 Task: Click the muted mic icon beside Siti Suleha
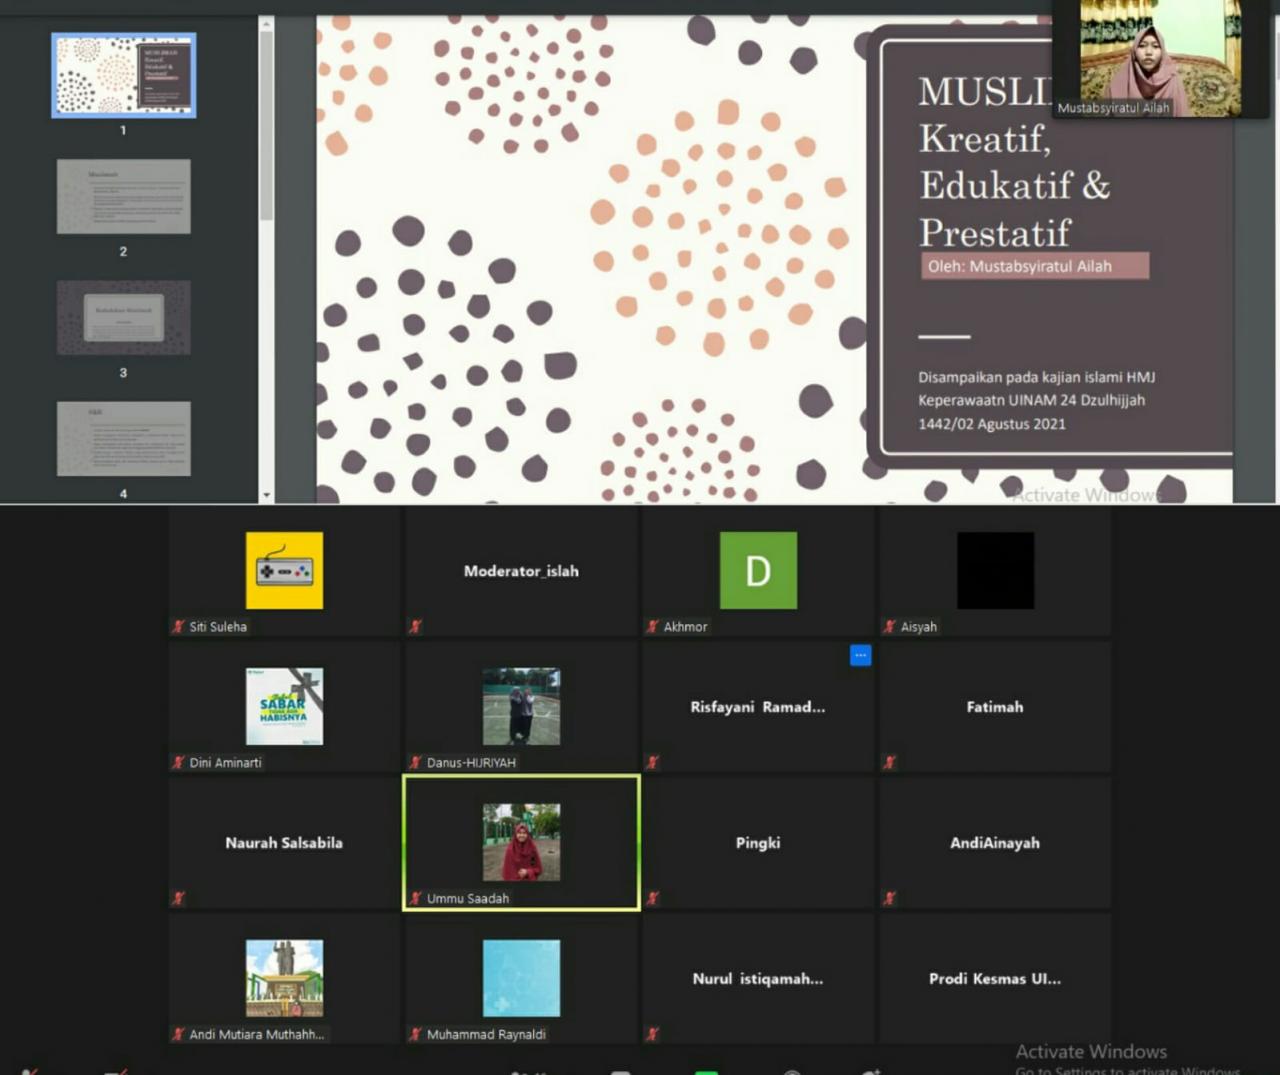pyautogui.click(x=179, y=627)
